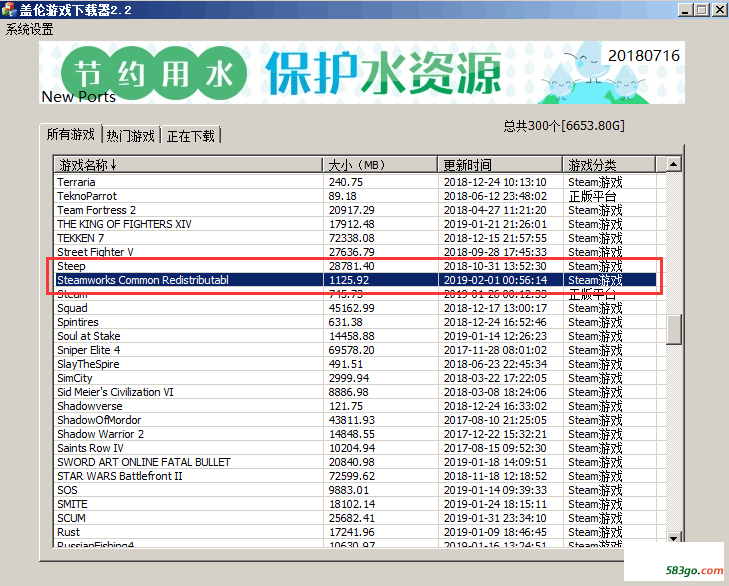Screen dimensions: 729x586
Task: Click size value 89.18
Action: [342, 196]
